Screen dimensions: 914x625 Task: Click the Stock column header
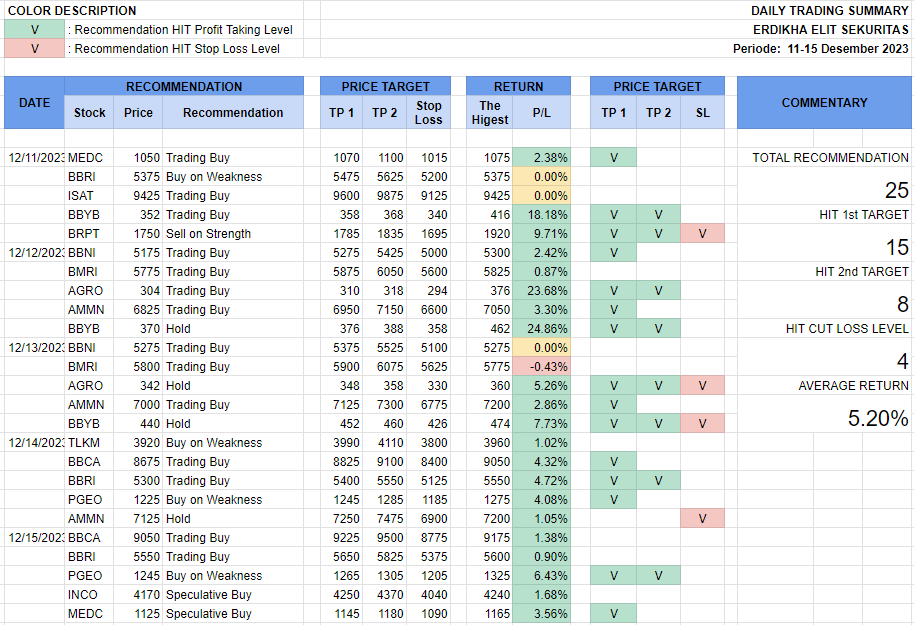tap(90, 113)
